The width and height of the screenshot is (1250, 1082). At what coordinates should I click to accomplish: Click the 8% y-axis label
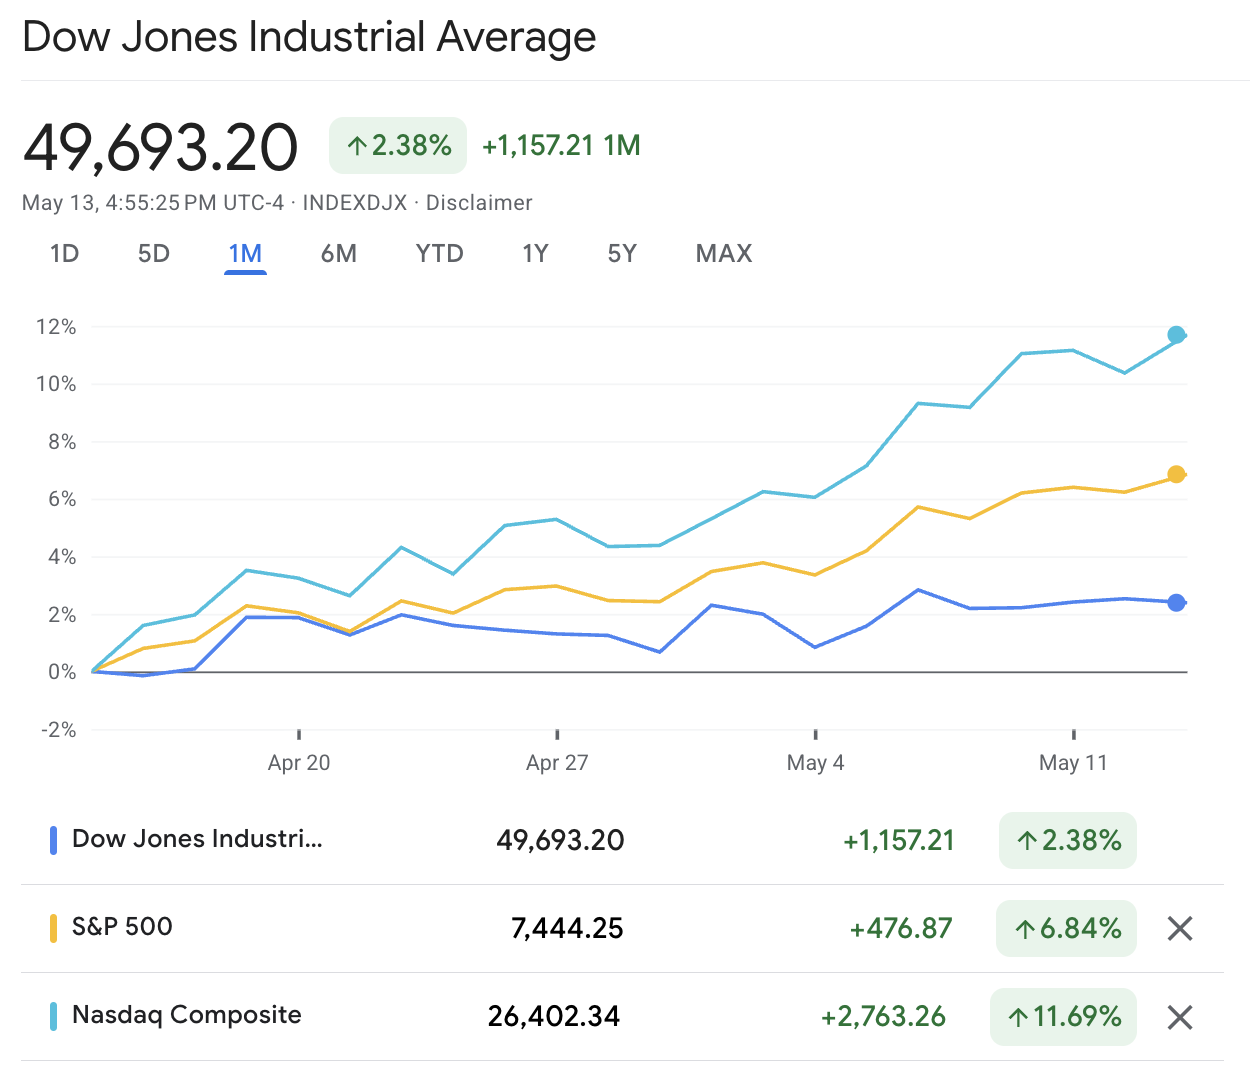click(62, 442)
